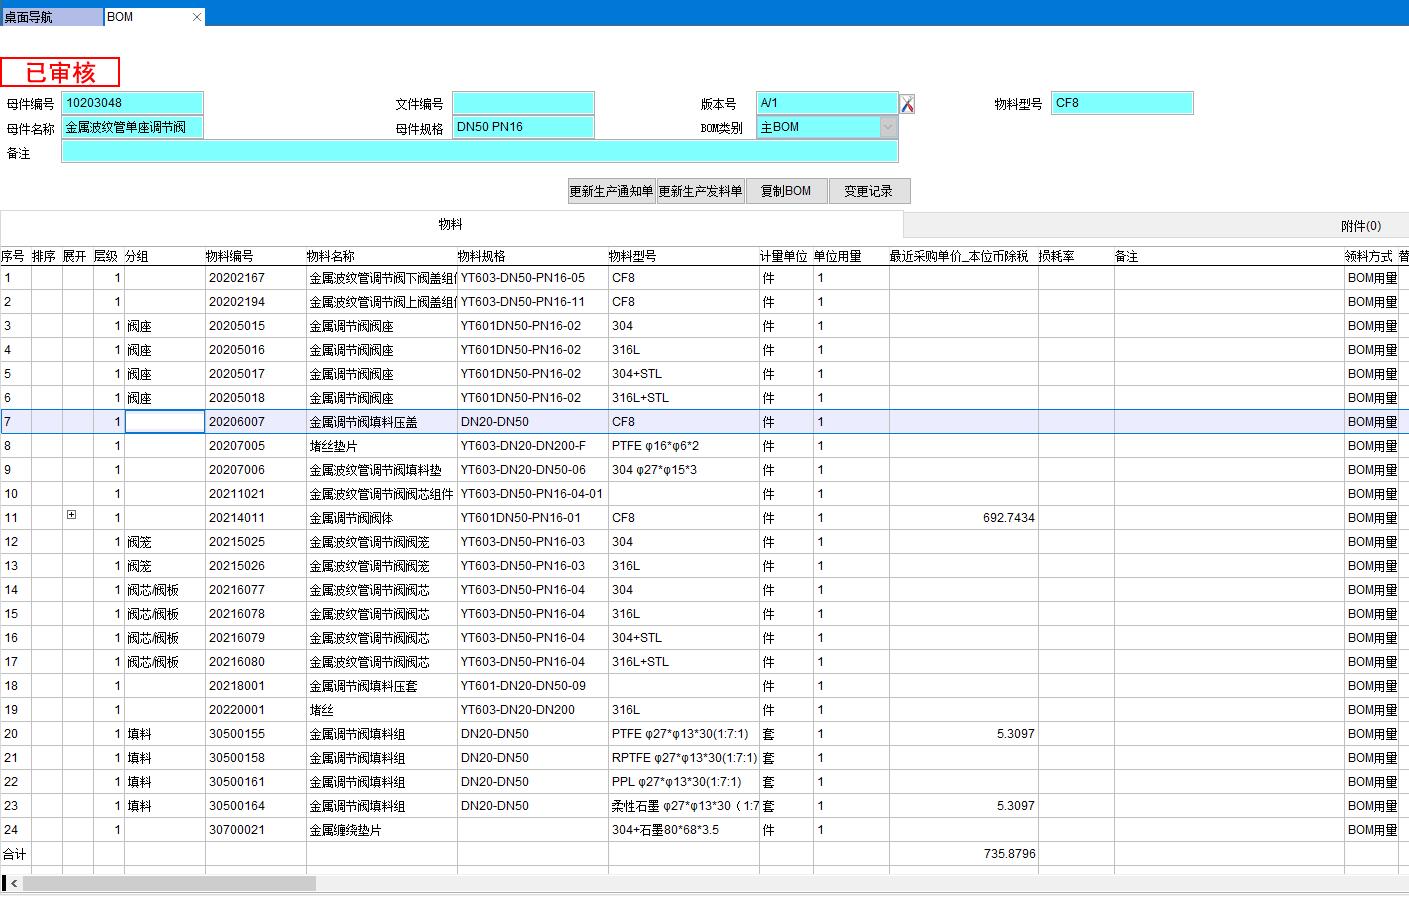Viewport: 1409px width, 899px height.
Task: Click the left arrow of horizontal scrollbar
Action: coord(14,884)
